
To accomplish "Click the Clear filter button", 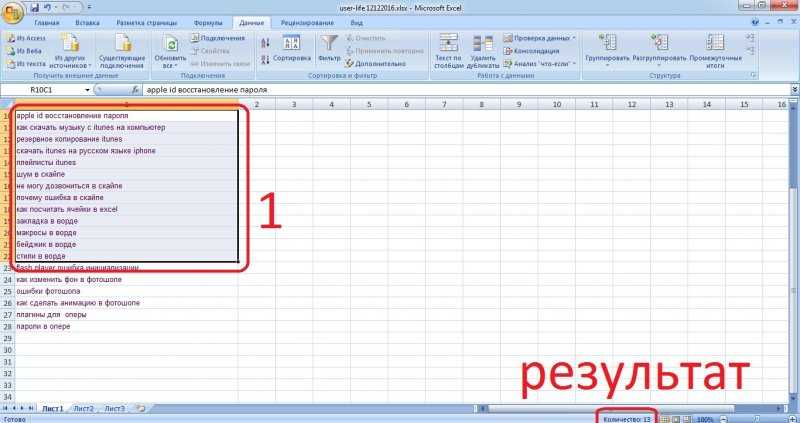I will 366,38.
